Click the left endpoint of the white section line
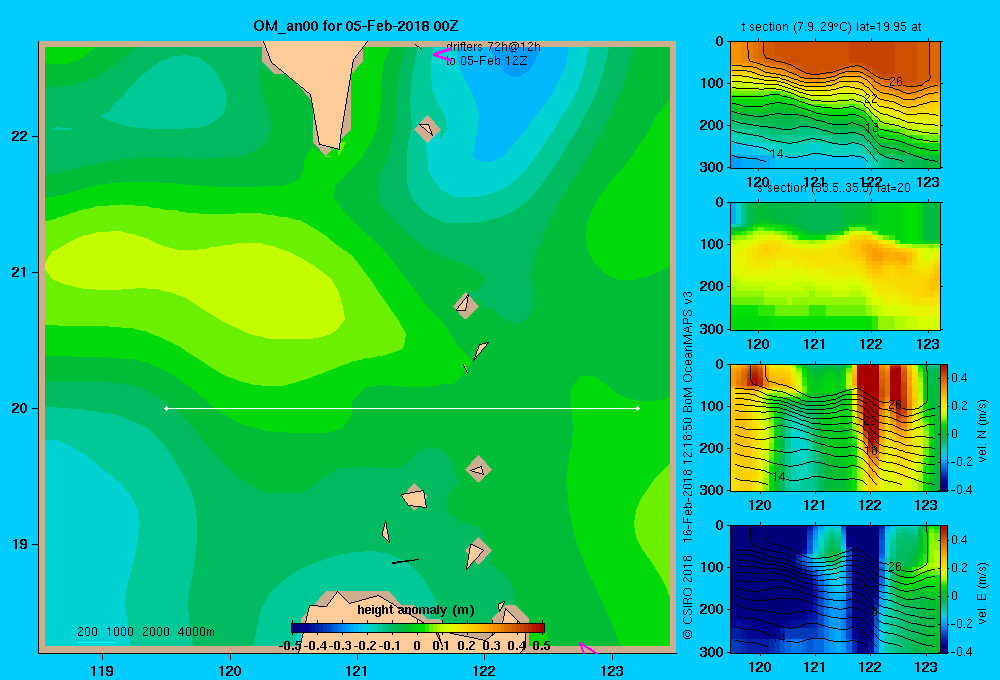The height and width of the screenshot is (680, 1000). click(166, 408)
